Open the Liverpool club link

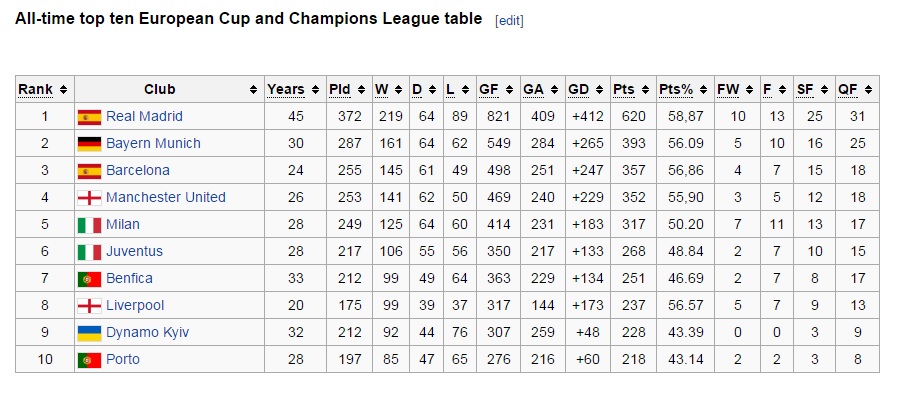(135, 306)
